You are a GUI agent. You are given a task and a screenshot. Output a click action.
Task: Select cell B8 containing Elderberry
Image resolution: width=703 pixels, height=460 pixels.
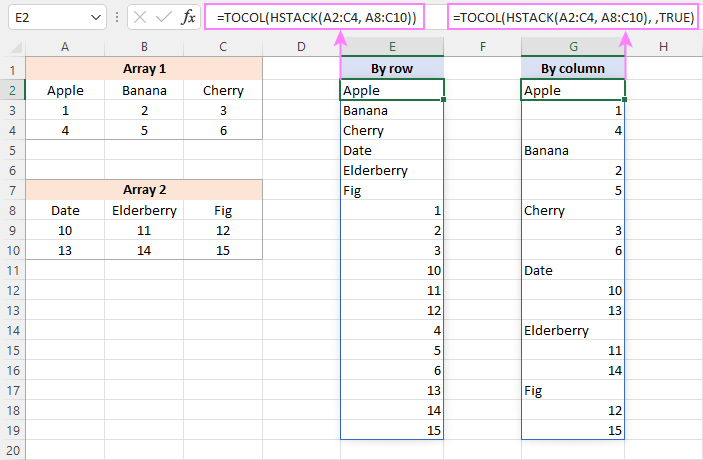pyautogui.click(x=144, y=210)
